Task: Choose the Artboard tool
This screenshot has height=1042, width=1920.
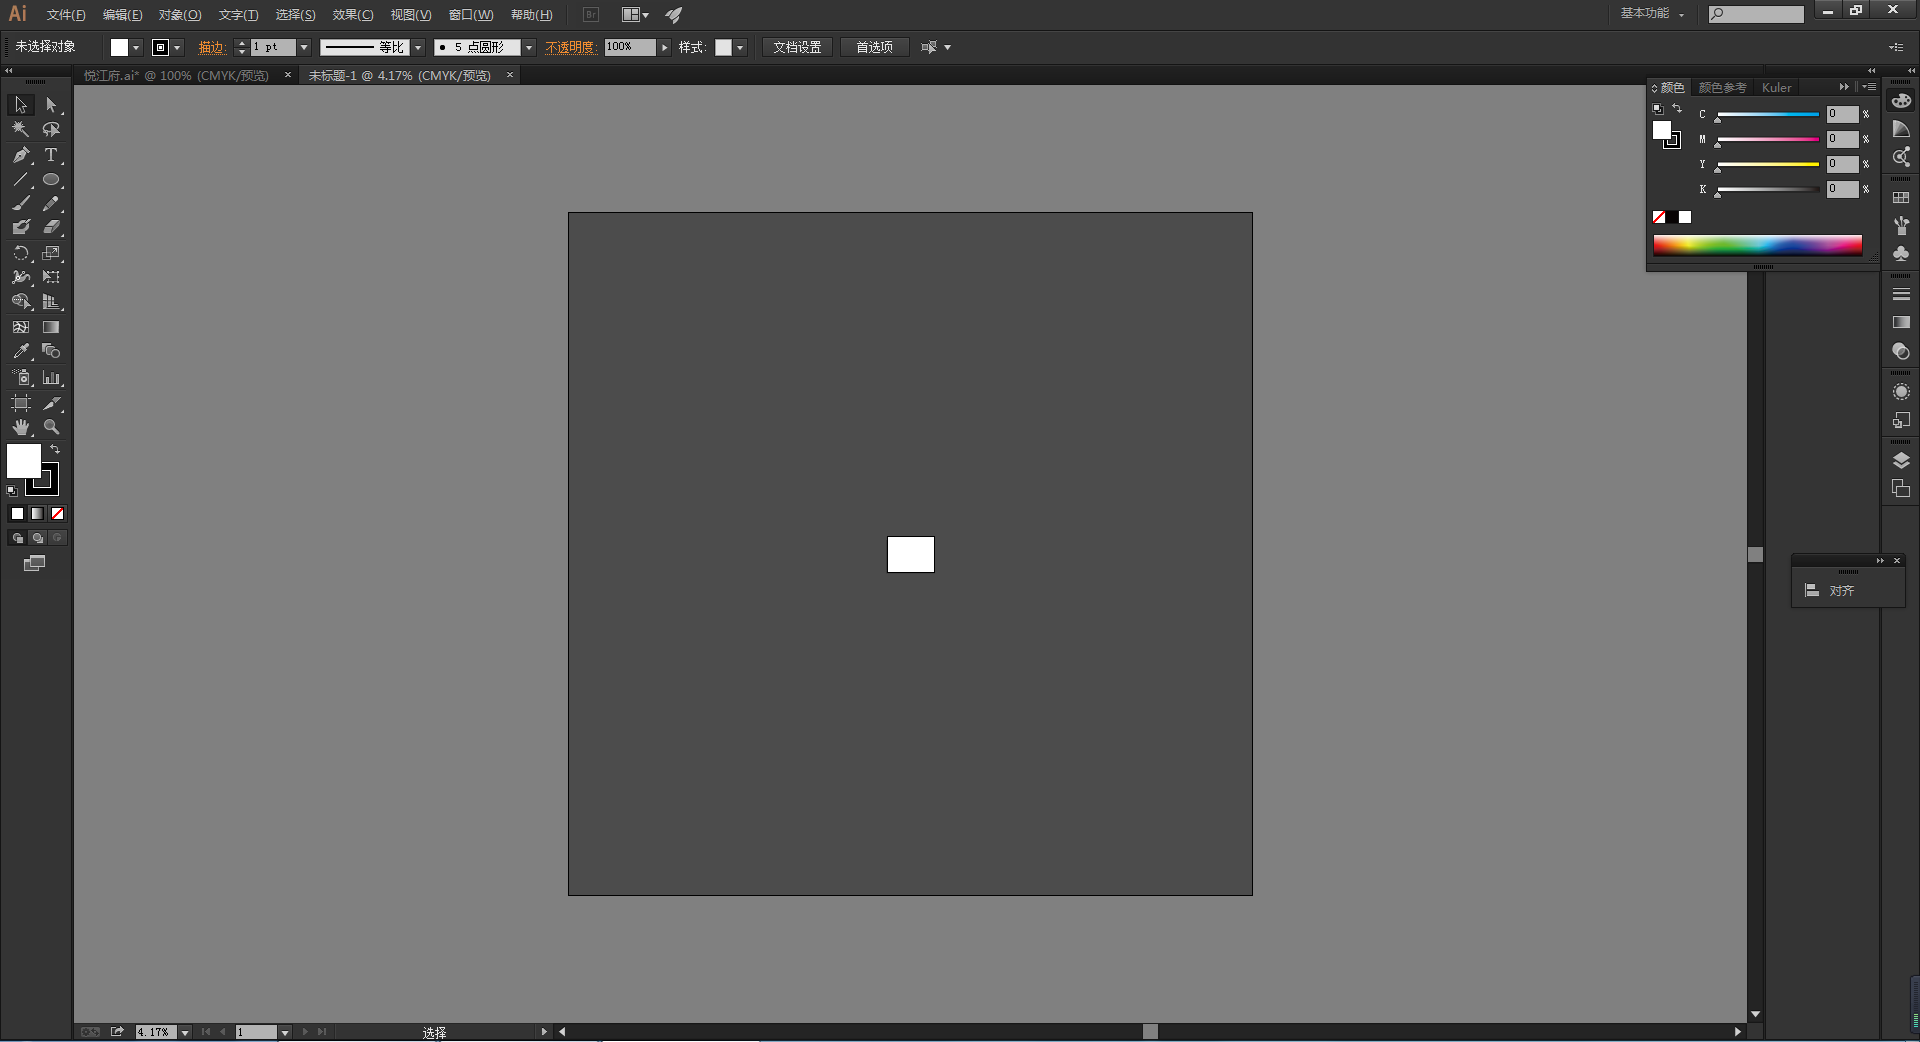Action: click(21, 403)
